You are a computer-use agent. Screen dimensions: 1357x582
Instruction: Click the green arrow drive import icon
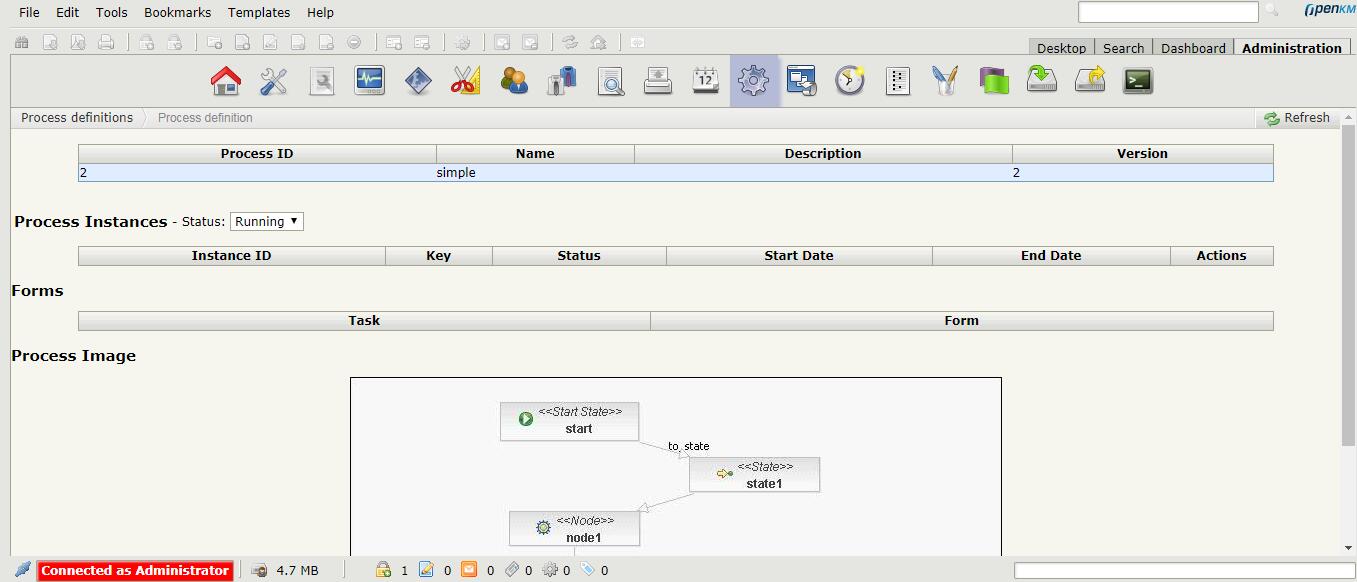[x=1042, y=81]
